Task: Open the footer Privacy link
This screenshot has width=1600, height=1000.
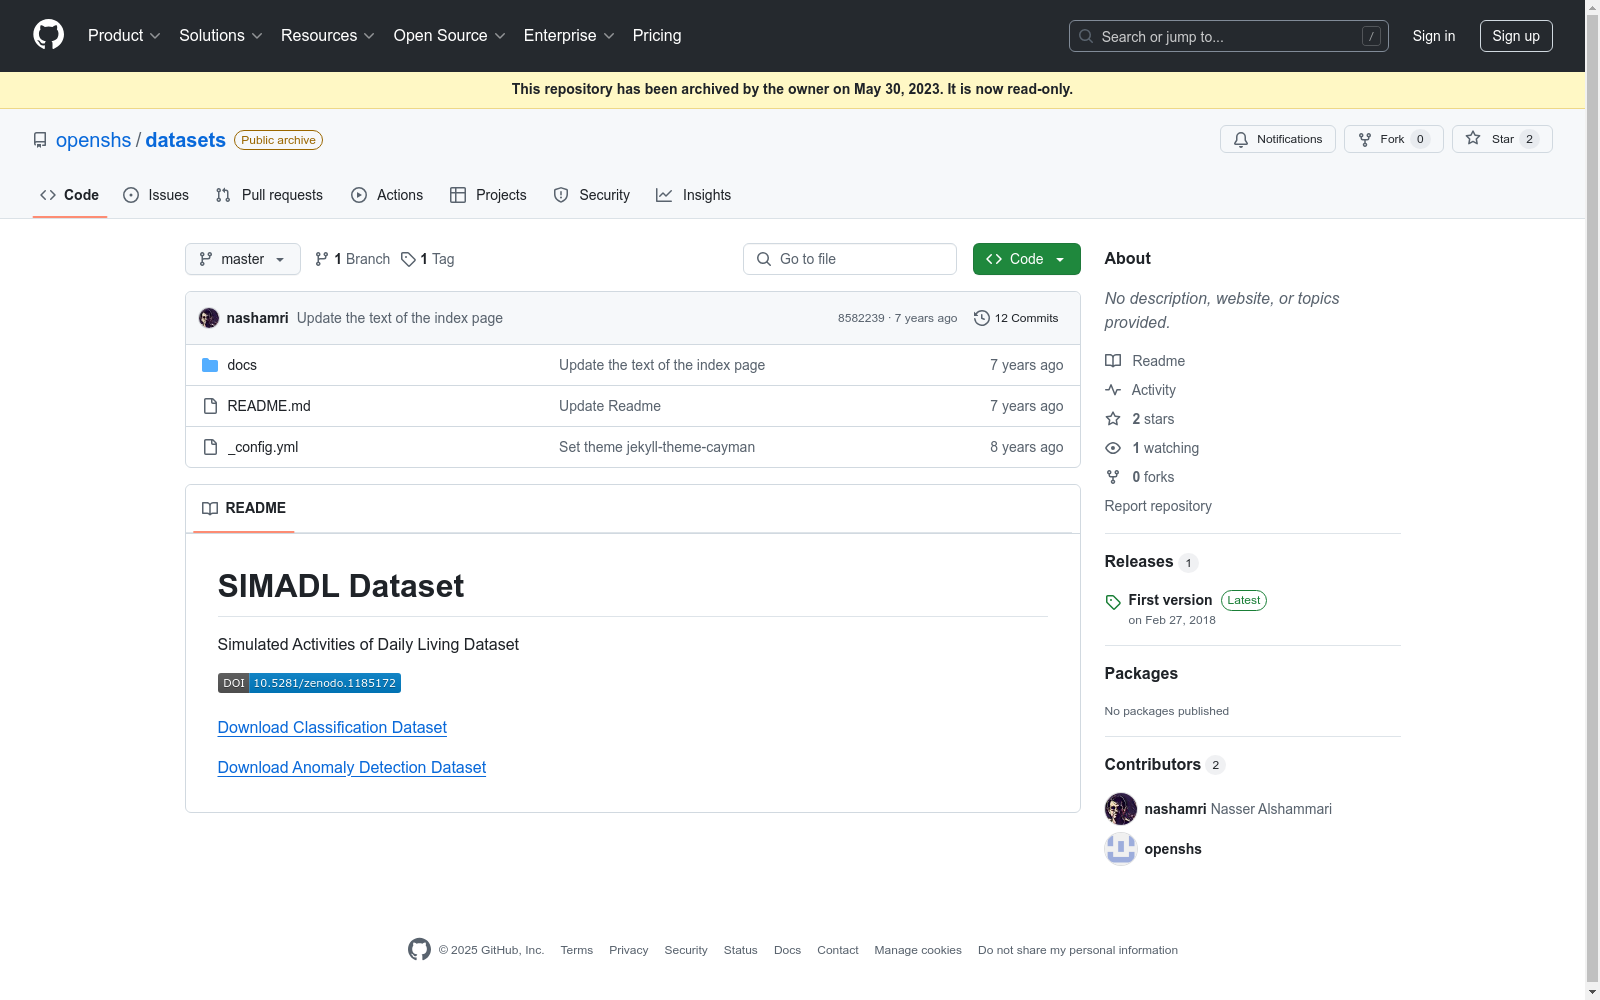Action: (629, 950)
